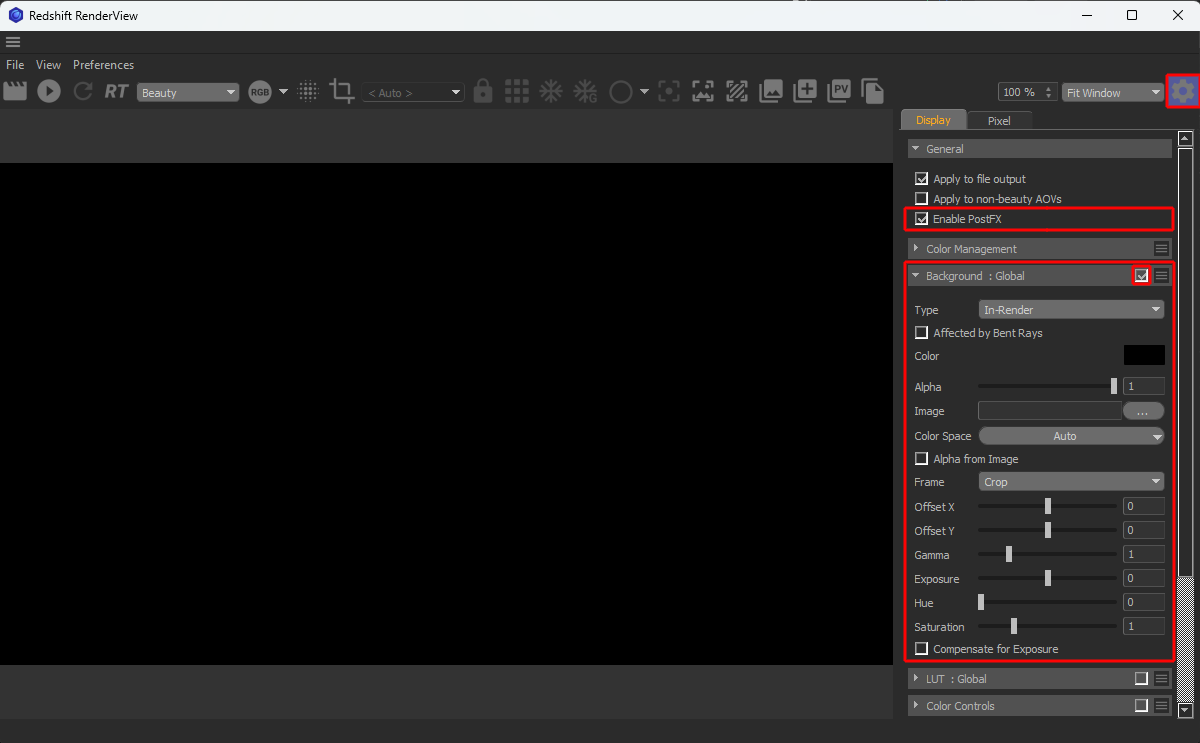This screenshot has width=1200, height=743.
Task: Expand the Color Management section
Action: (970, 249)
